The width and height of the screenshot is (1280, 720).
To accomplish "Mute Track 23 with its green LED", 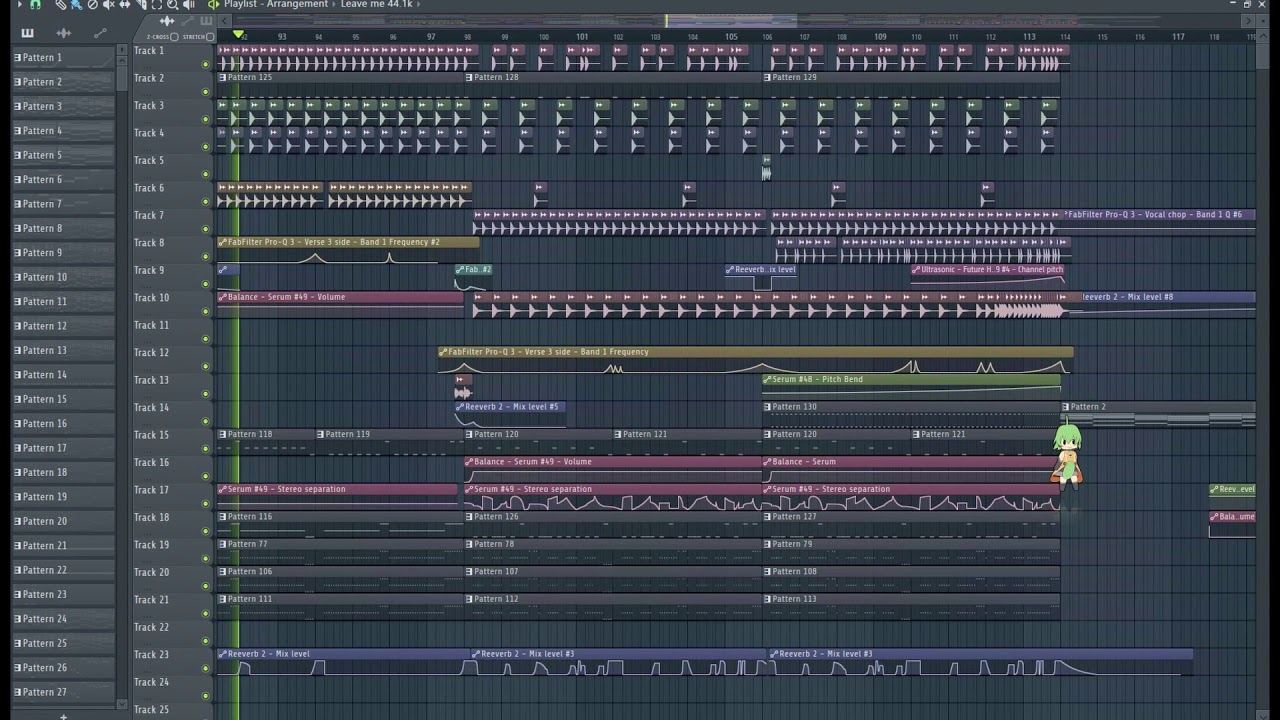I will (206, 668).
